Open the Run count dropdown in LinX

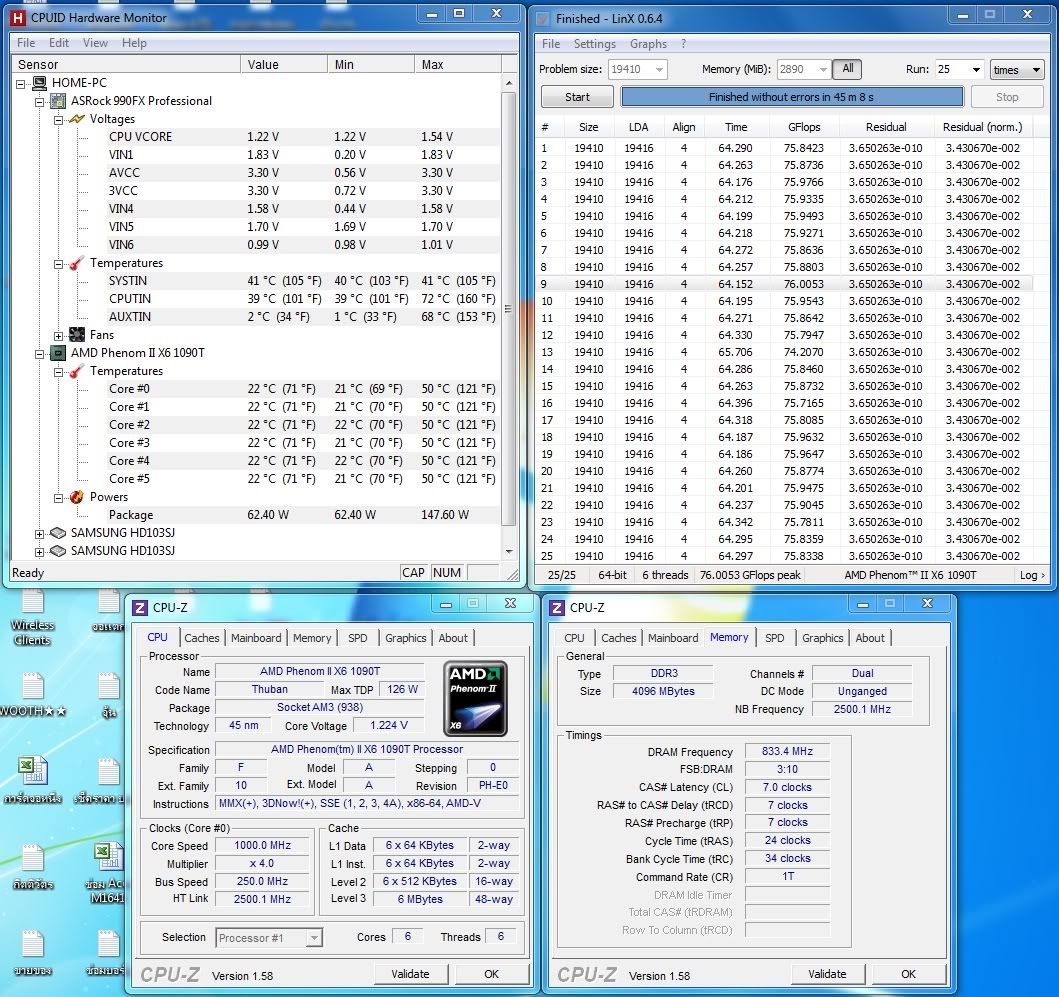[x=976, y=70]
